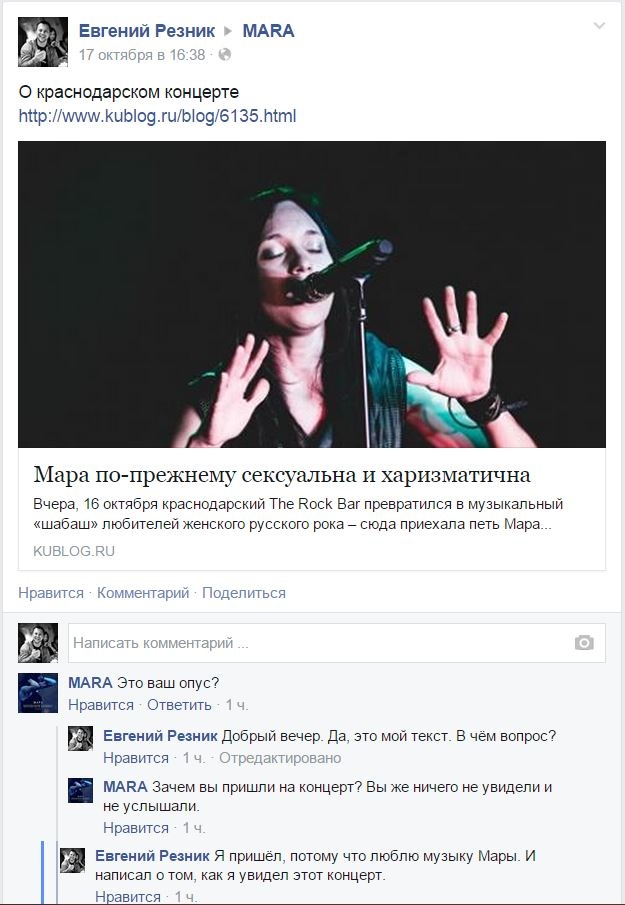Click the avatar beside the comment box
Screen dimensions: 625x905
tap(38, 643)
